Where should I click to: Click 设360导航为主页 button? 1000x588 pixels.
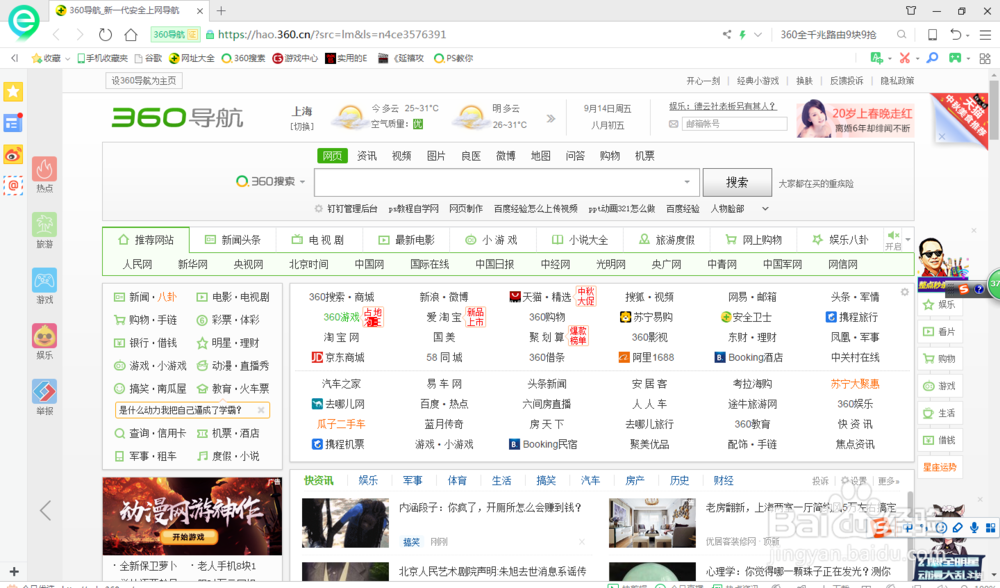tap(144, 80)
